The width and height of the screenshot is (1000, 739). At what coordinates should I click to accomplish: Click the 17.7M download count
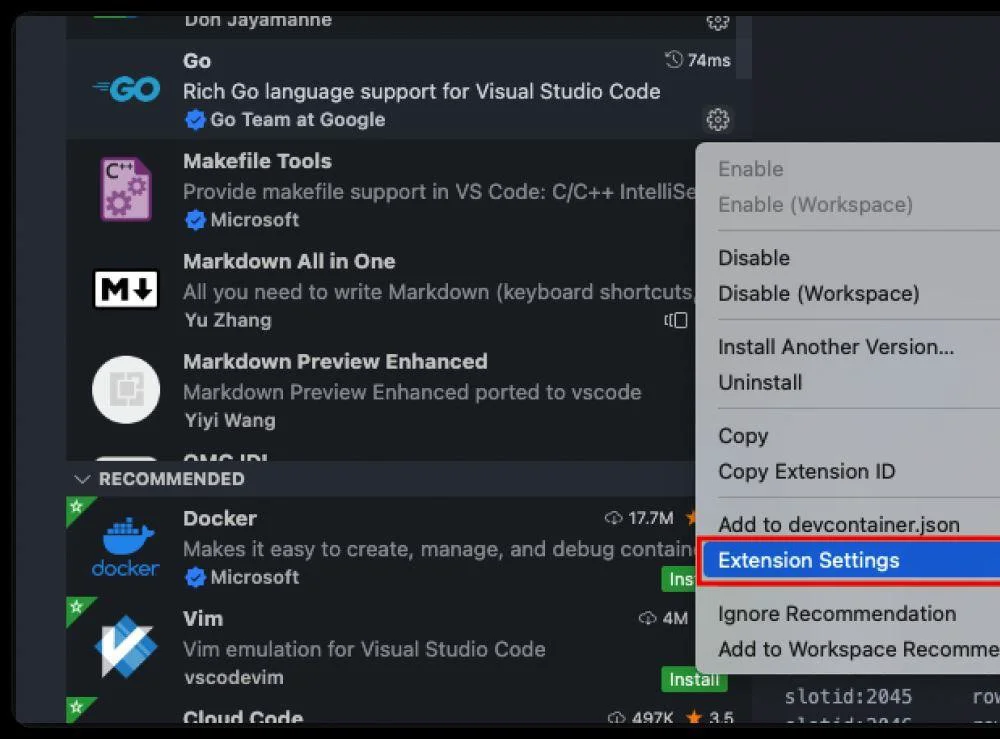pyautogui.click(x=651, y=518)
